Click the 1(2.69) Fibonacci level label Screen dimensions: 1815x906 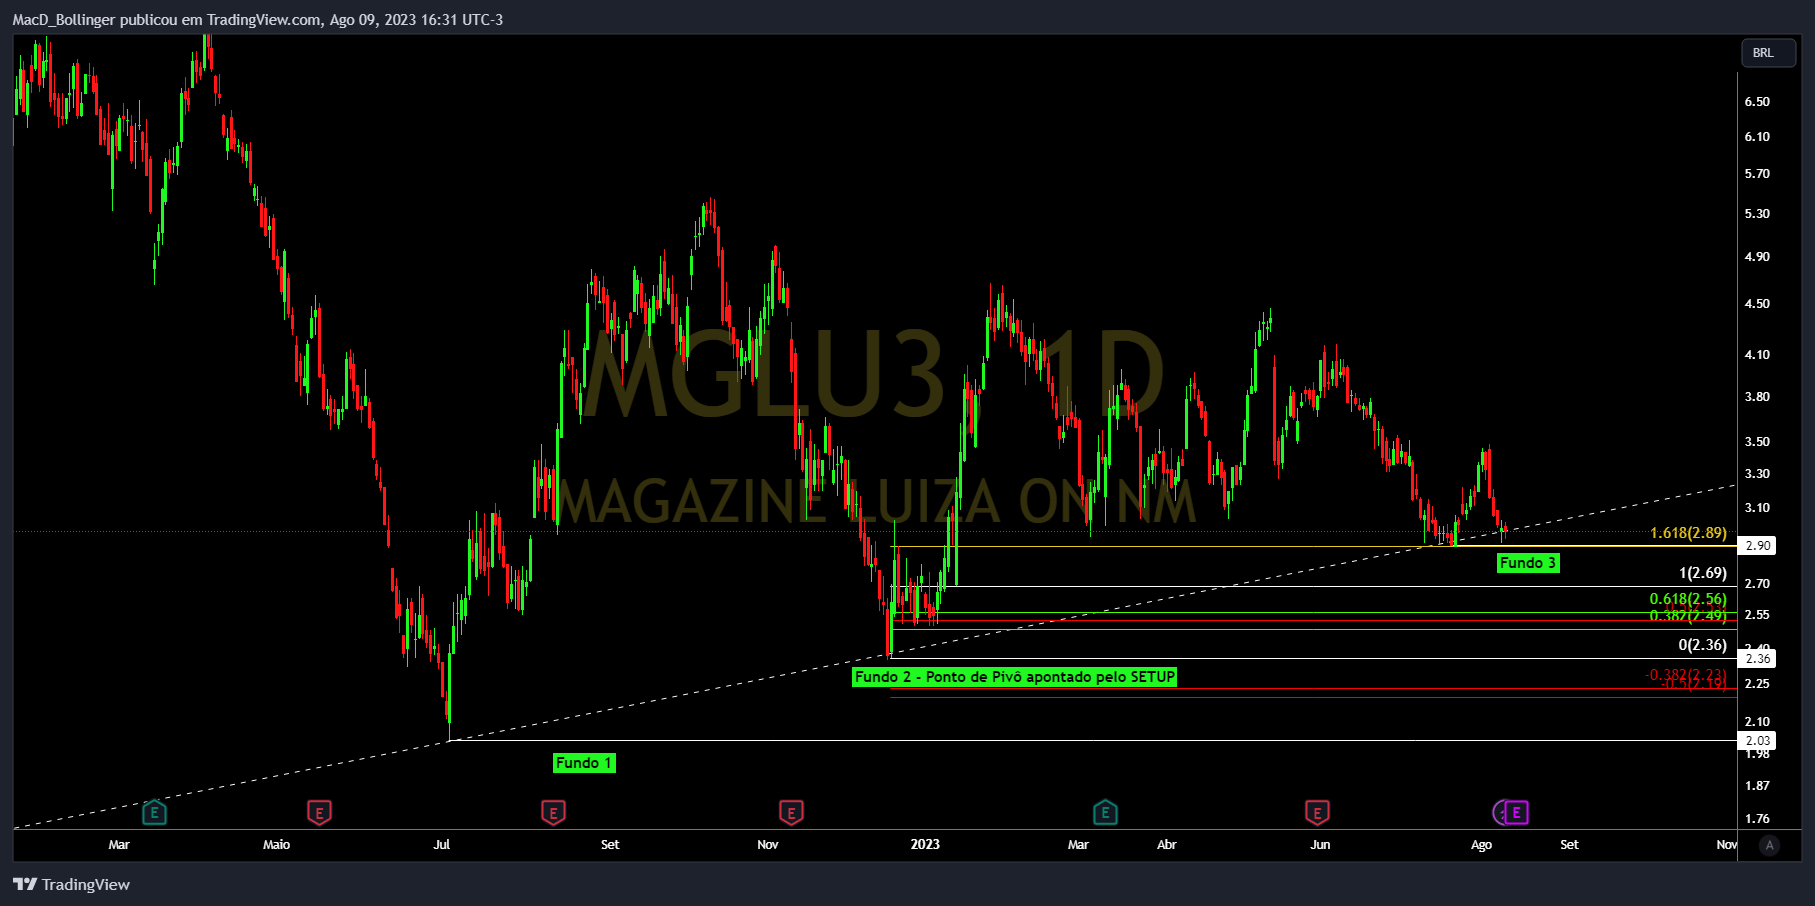click(x=1703, y=573)
